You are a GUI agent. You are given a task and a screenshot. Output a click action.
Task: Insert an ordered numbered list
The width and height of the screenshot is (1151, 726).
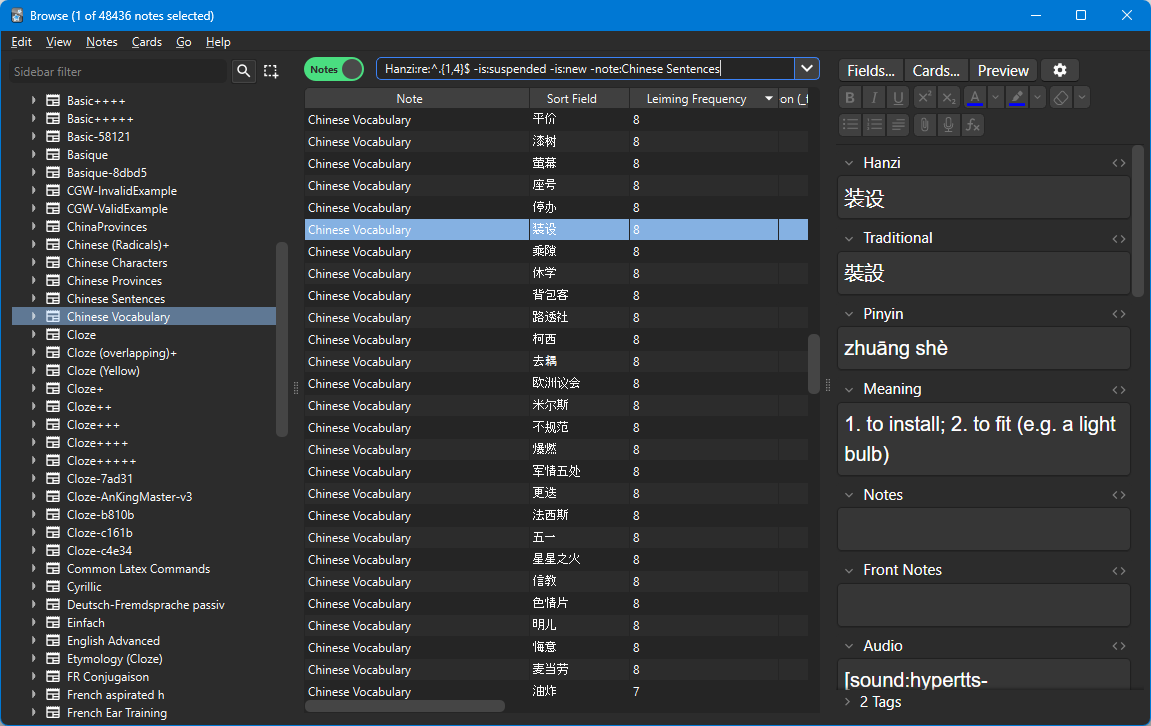click(x=874, y=125)
